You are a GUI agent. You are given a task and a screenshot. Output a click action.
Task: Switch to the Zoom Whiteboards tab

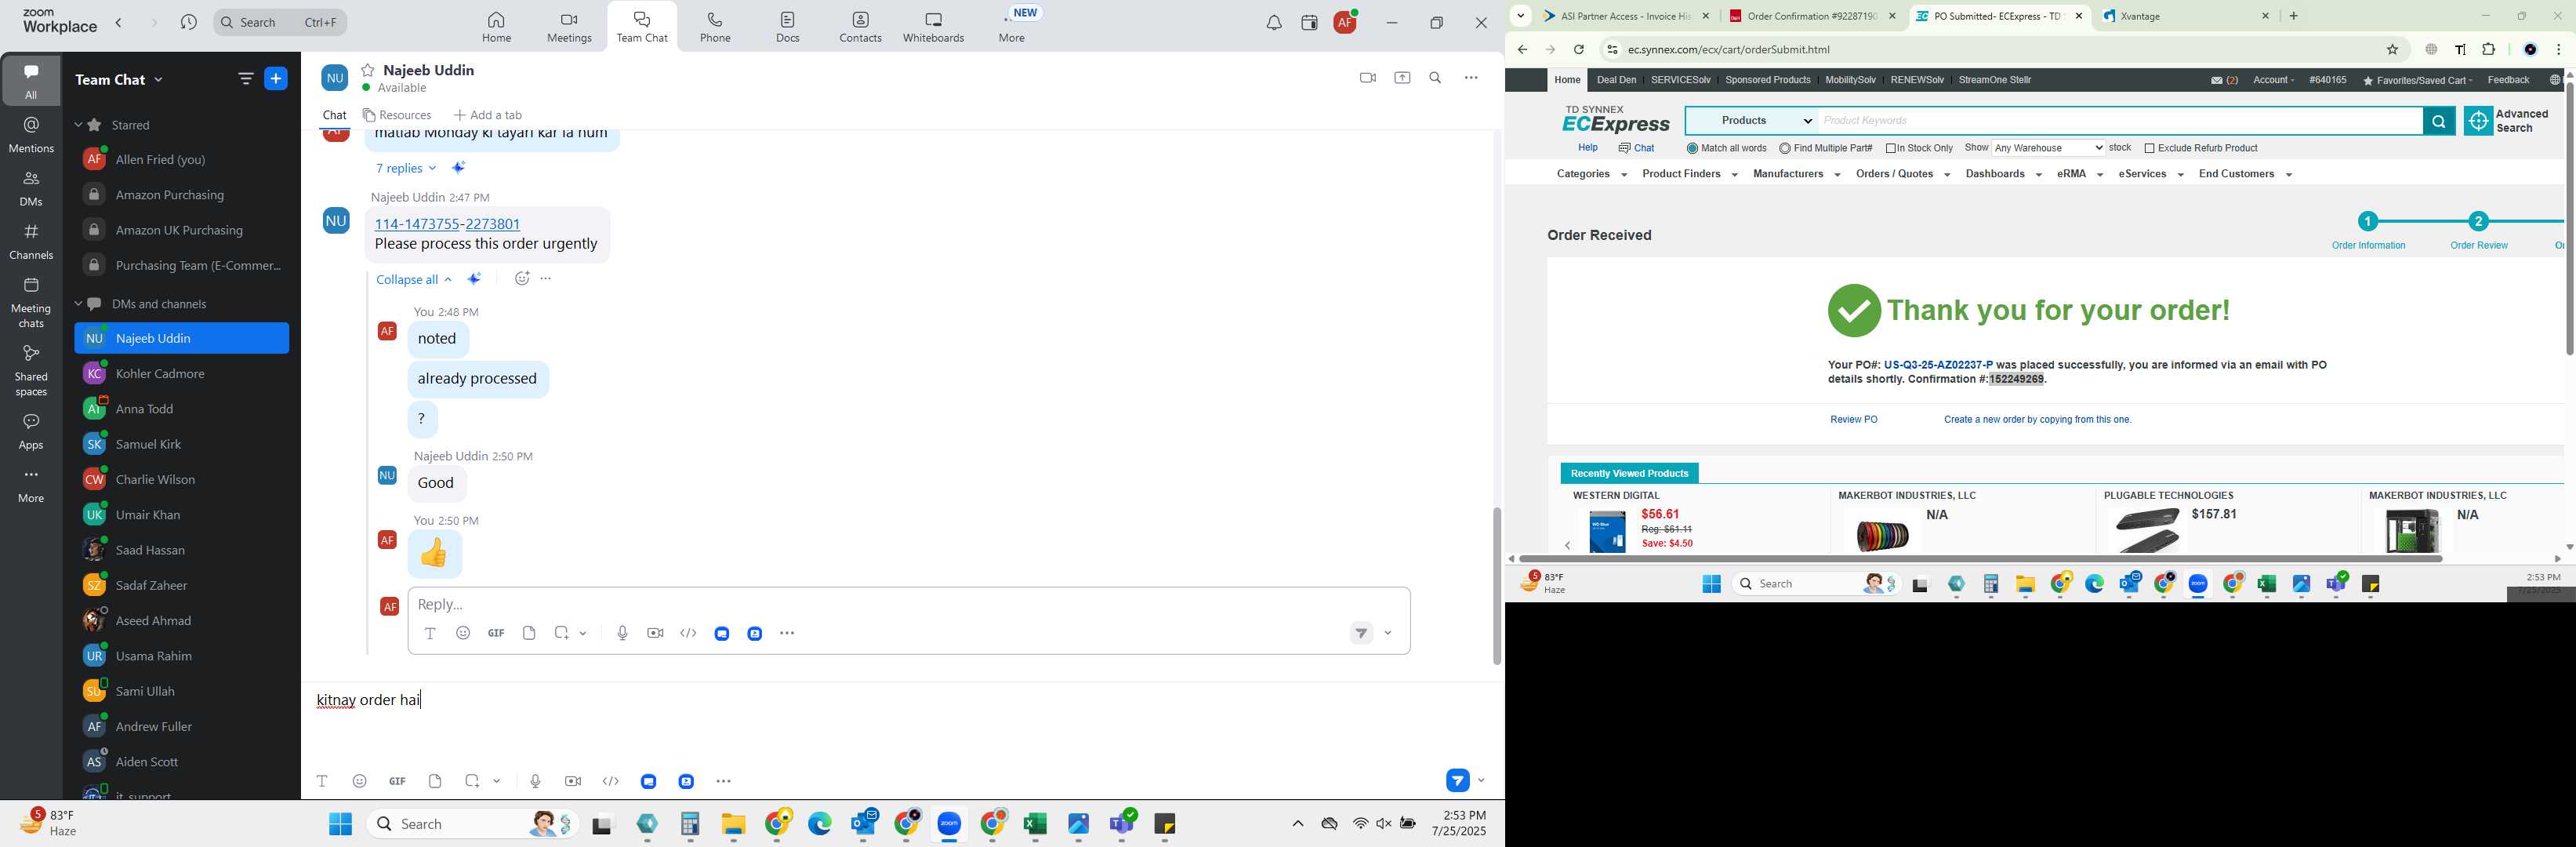[933, 27]
